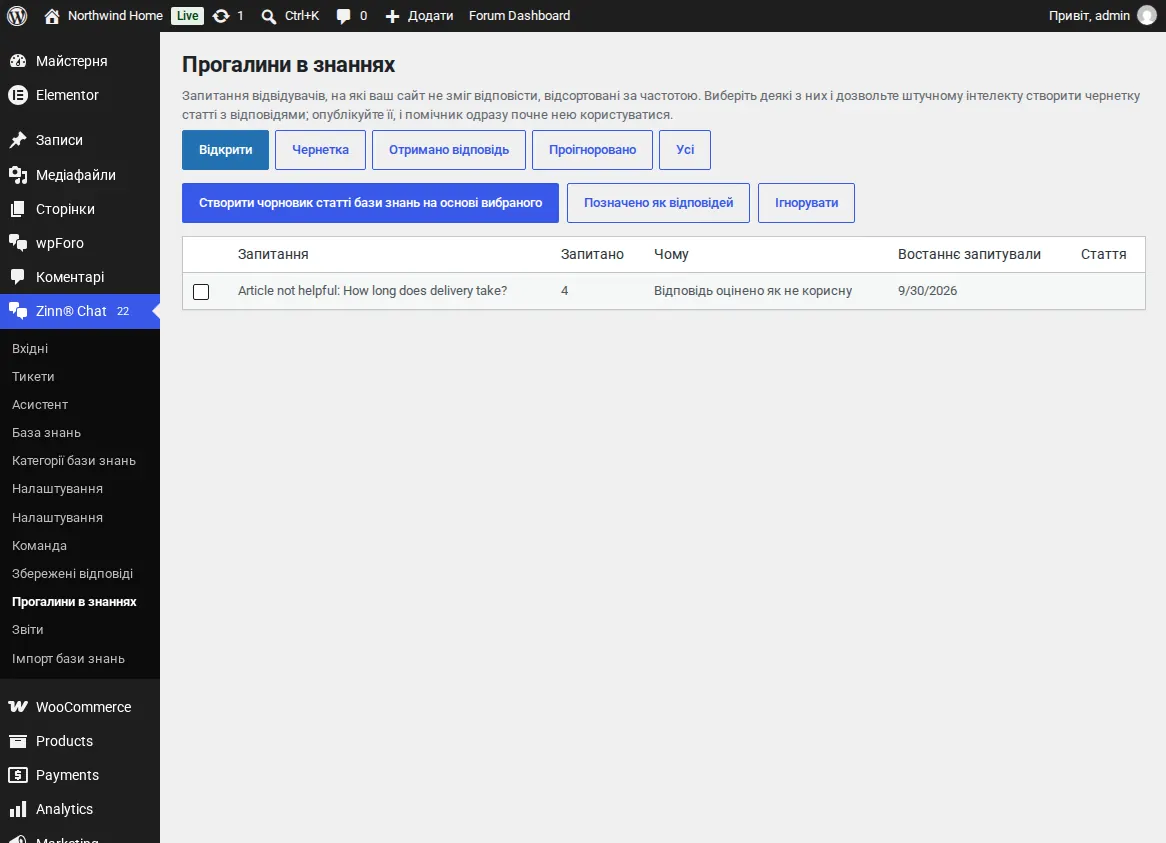
Task: Click the 'Article not helpful: How long does delivery take?' text
Action: coord(373,291)
